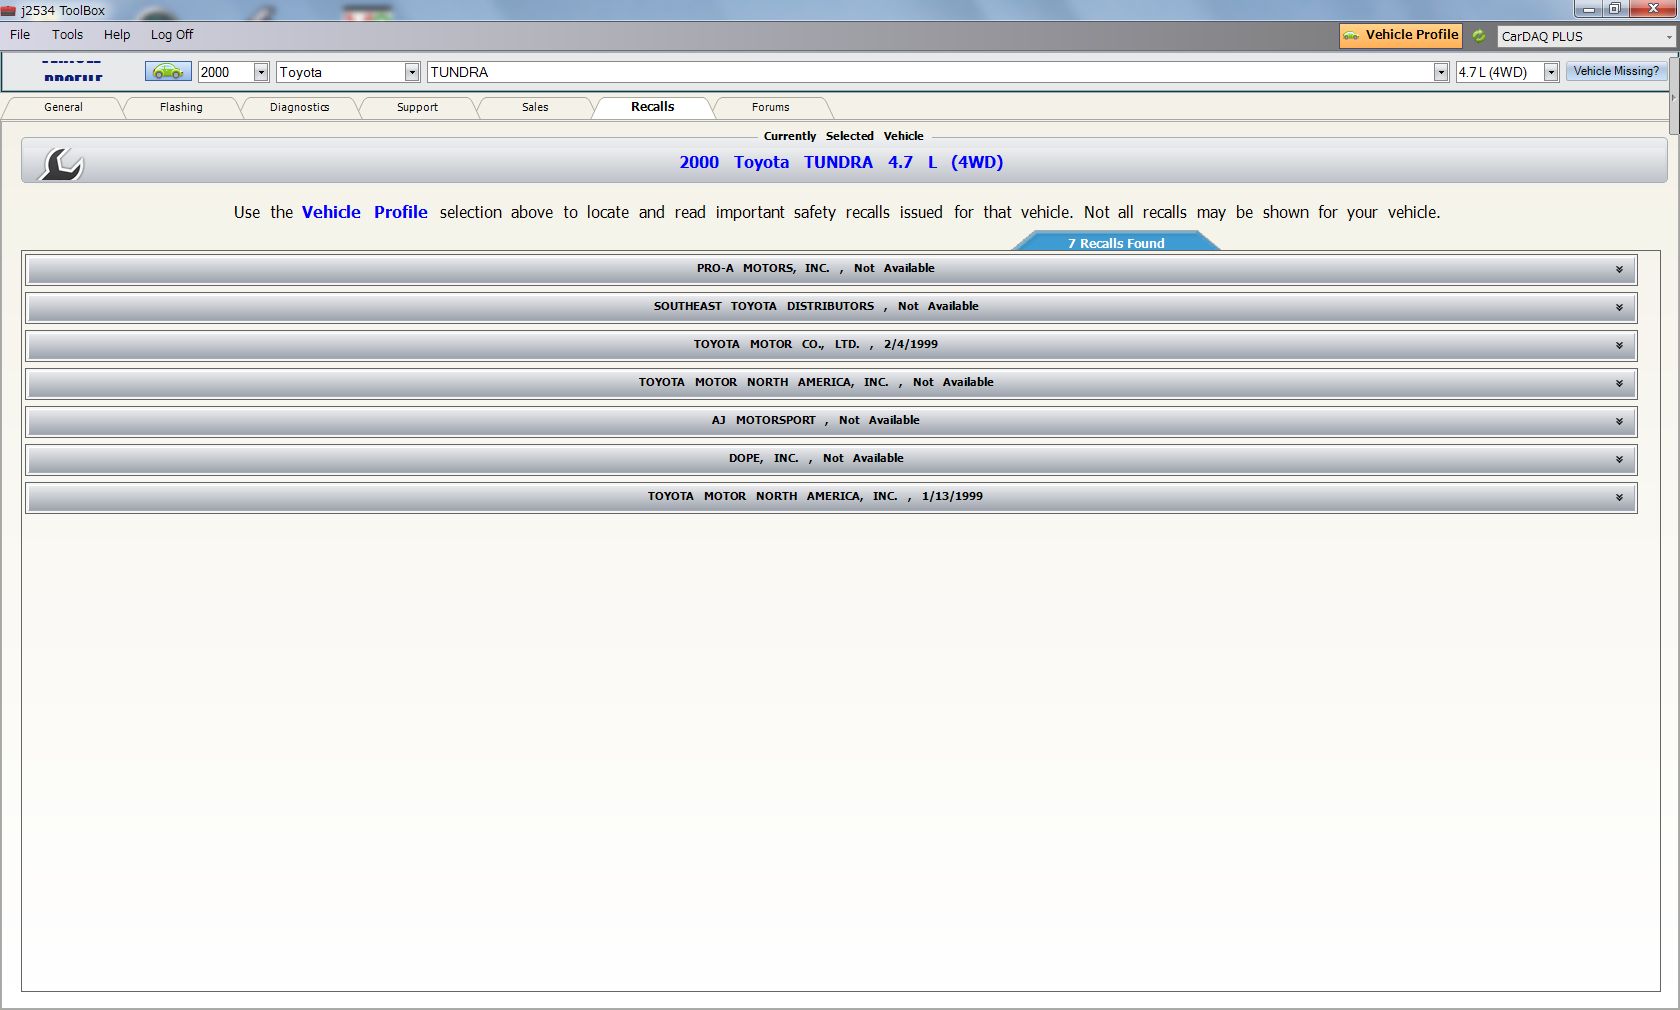Image resolution: width=1680 pixels, height=1010 pixels.
Task: Open the File menu
Action: [20, 35]
